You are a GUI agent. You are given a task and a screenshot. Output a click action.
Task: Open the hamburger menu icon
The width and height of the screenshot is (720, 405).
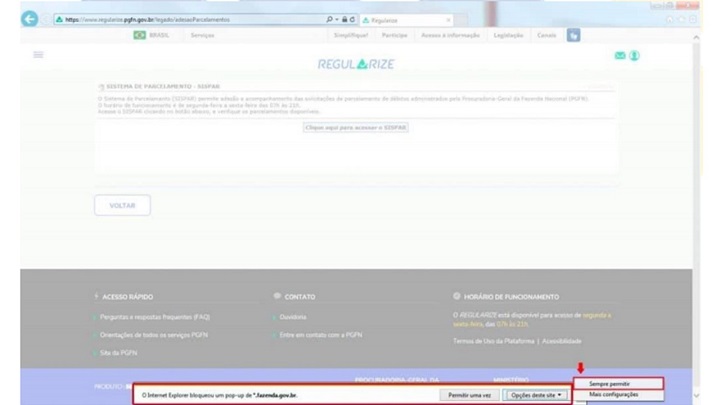(39, 55)
